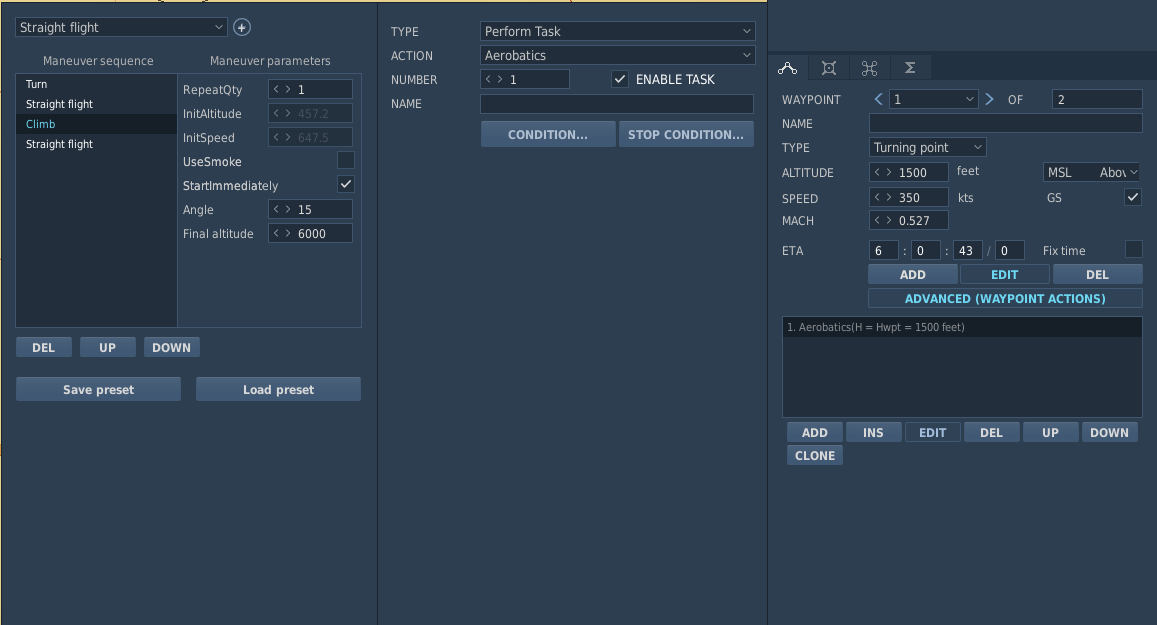Image resolution: width=1157 pixels, height=625 pixels.
Task: Open the Straight flight maneuver dropdown
Action: tap(121, 27)
